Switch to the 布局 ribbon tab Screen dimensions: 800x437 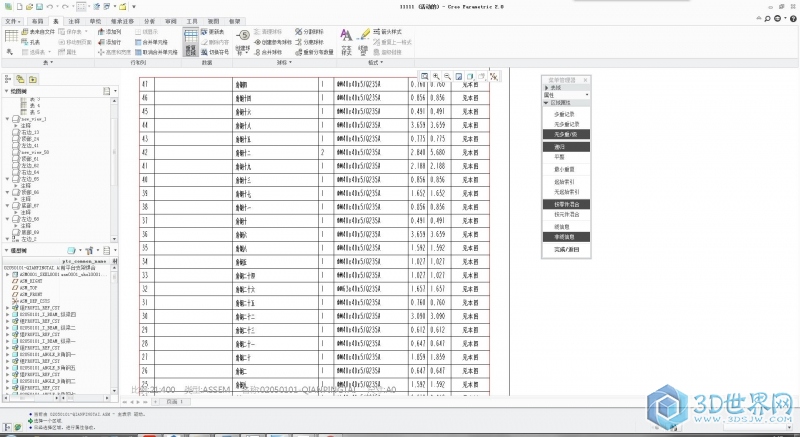coord(37,21)
